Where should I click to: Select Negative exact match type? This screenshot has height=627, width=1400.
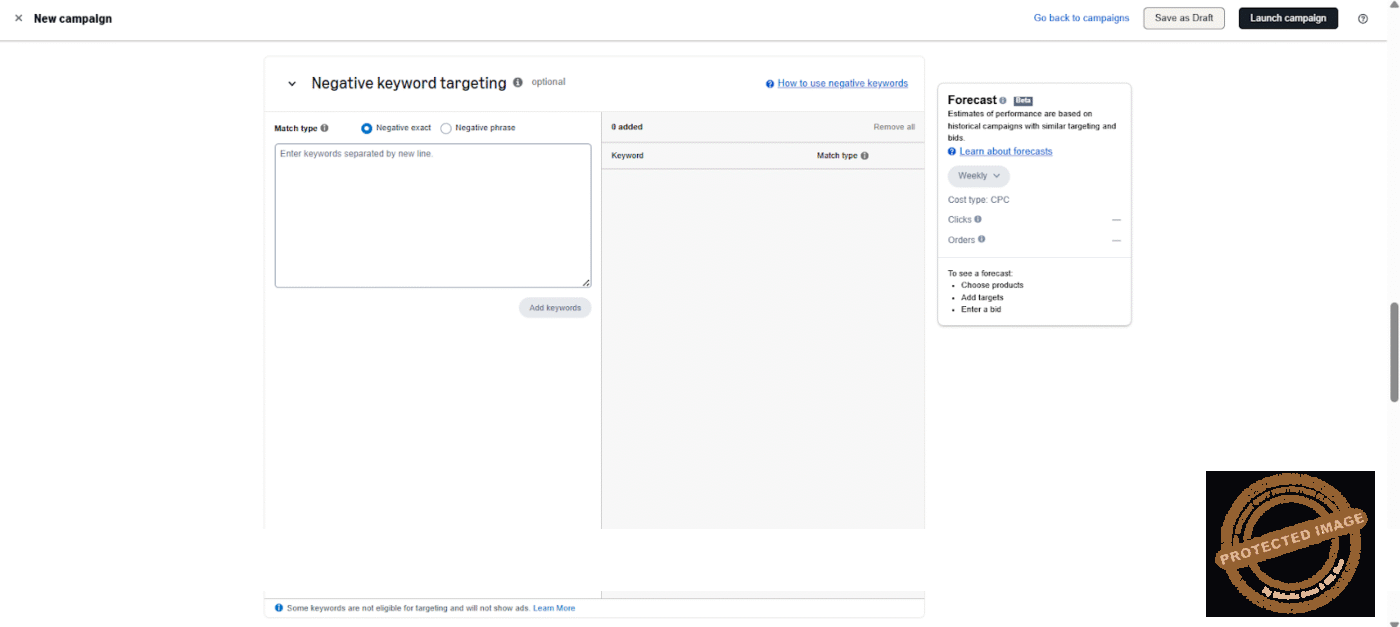367,128
